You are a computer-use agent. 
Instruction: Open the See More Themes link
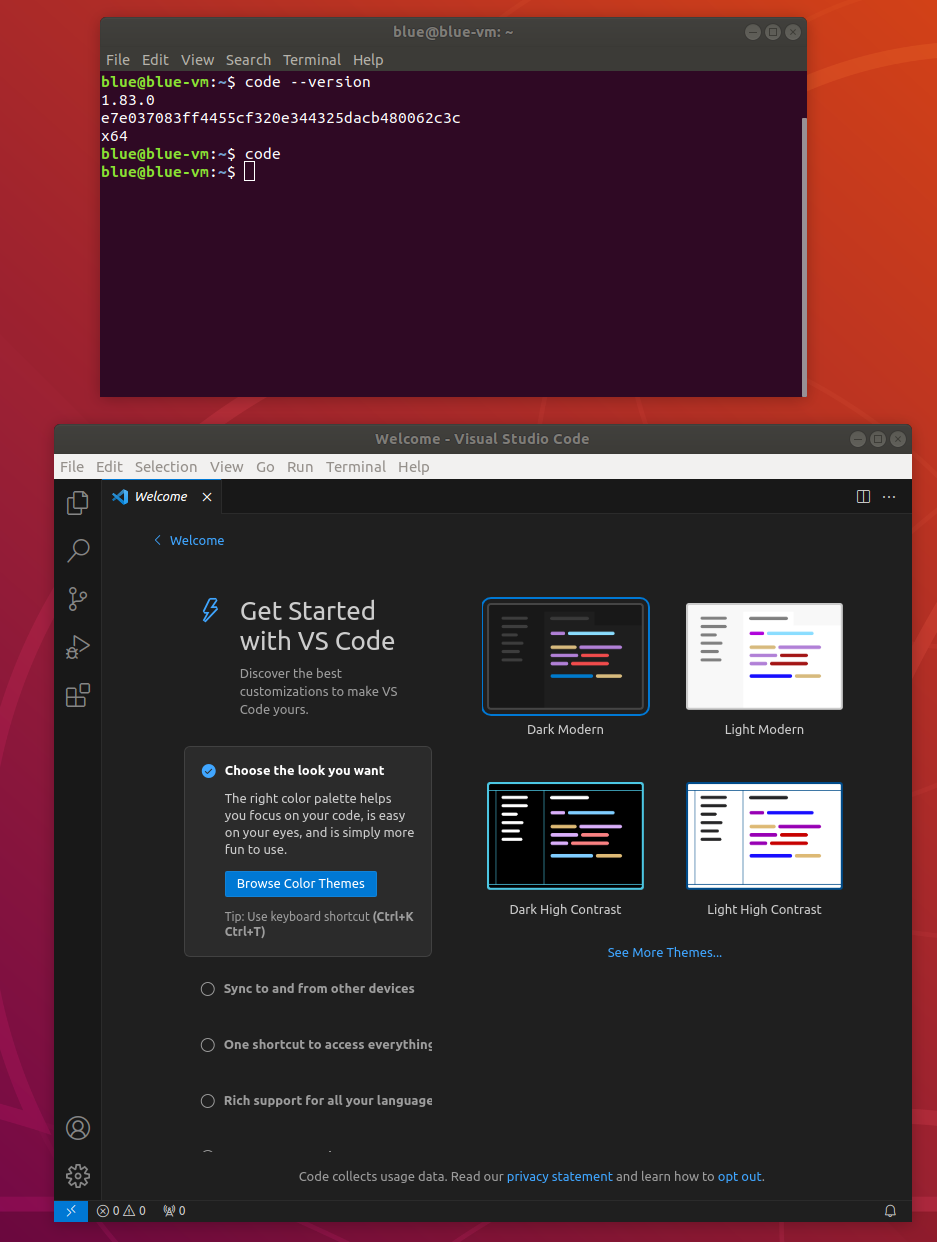click(x=665, y=953)
